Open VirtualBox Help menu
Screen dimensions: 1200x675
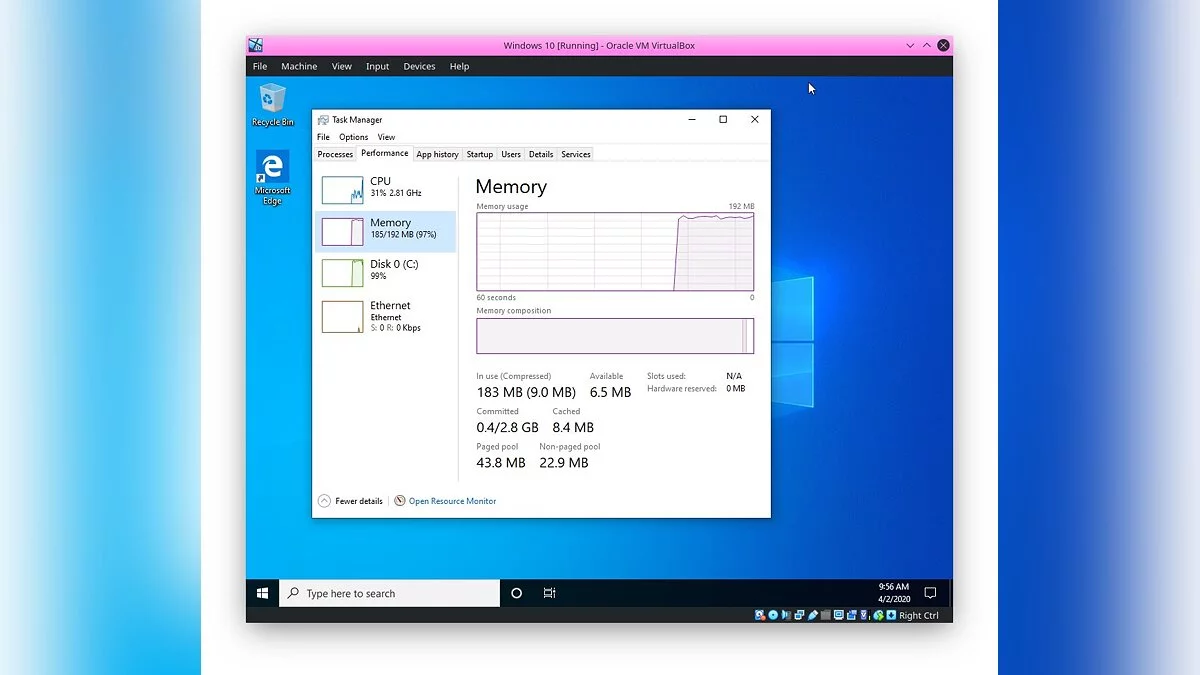459,66
